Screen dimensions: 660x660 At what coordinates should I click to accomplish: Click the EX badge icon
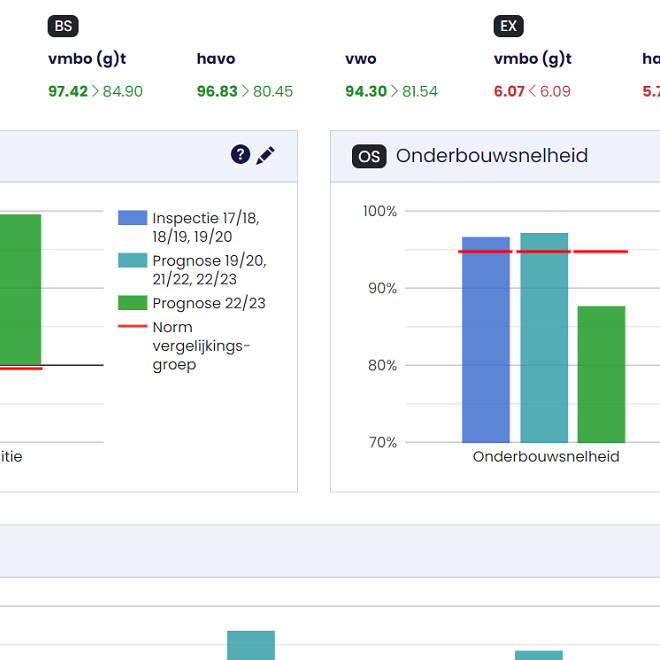coord(508,26)
